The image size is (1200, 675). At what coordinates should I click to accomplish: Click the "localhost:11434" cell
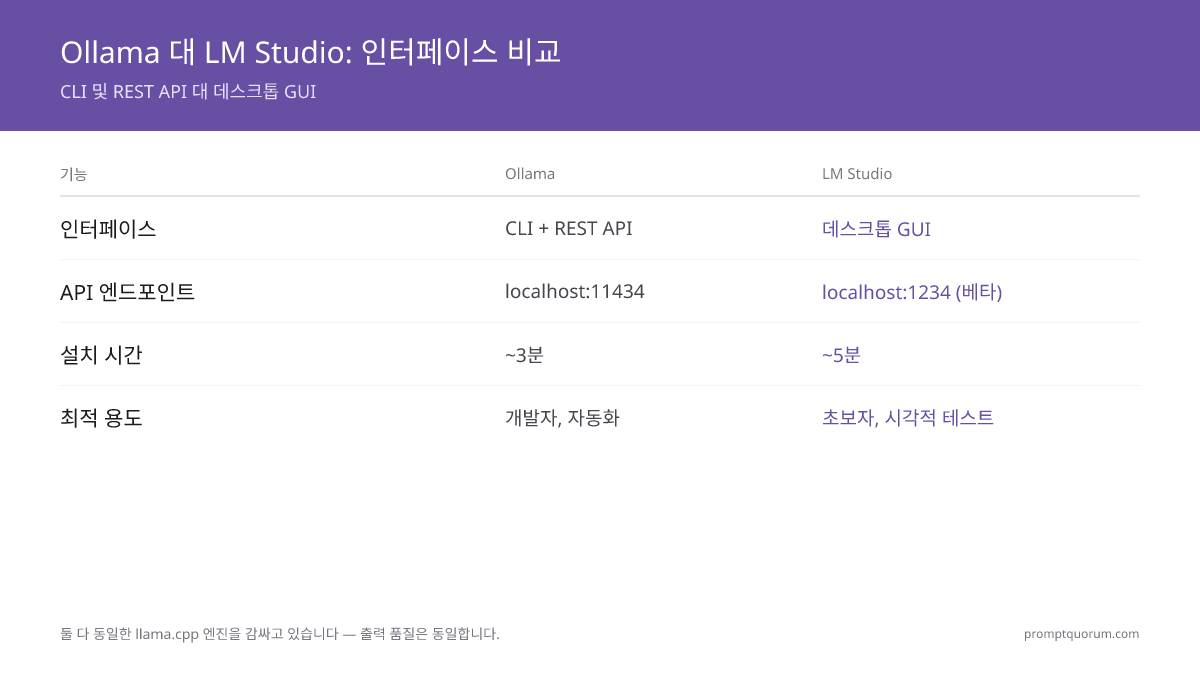click(575, 291)
